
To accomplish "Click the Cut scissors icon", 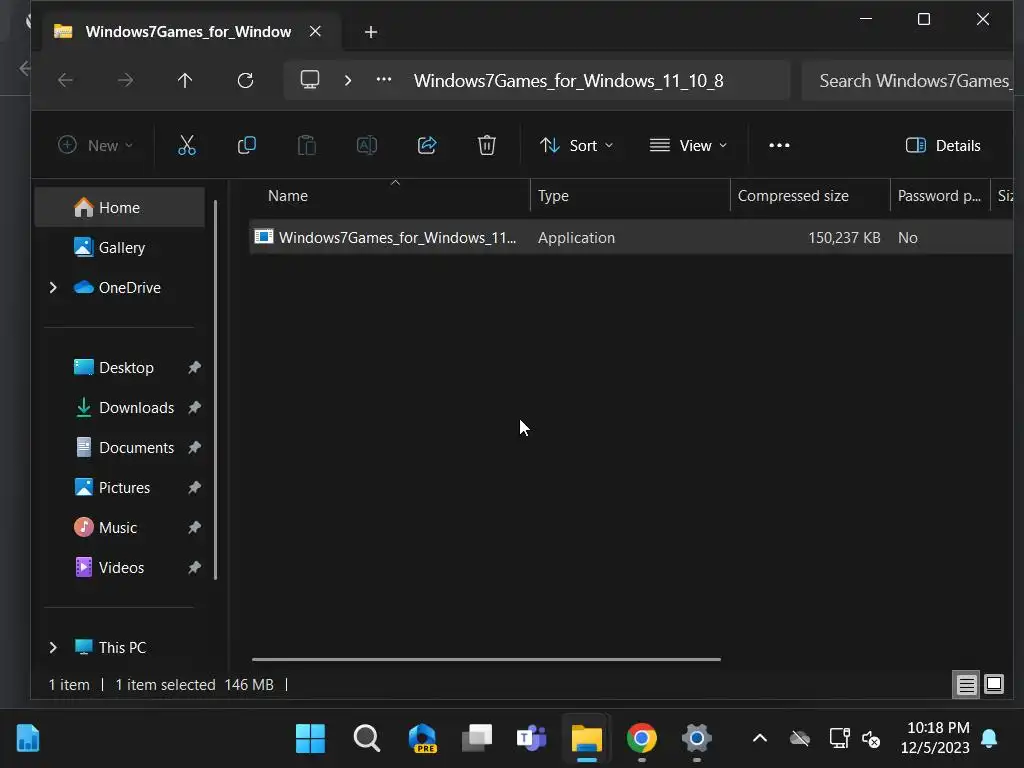I will 187,145.
